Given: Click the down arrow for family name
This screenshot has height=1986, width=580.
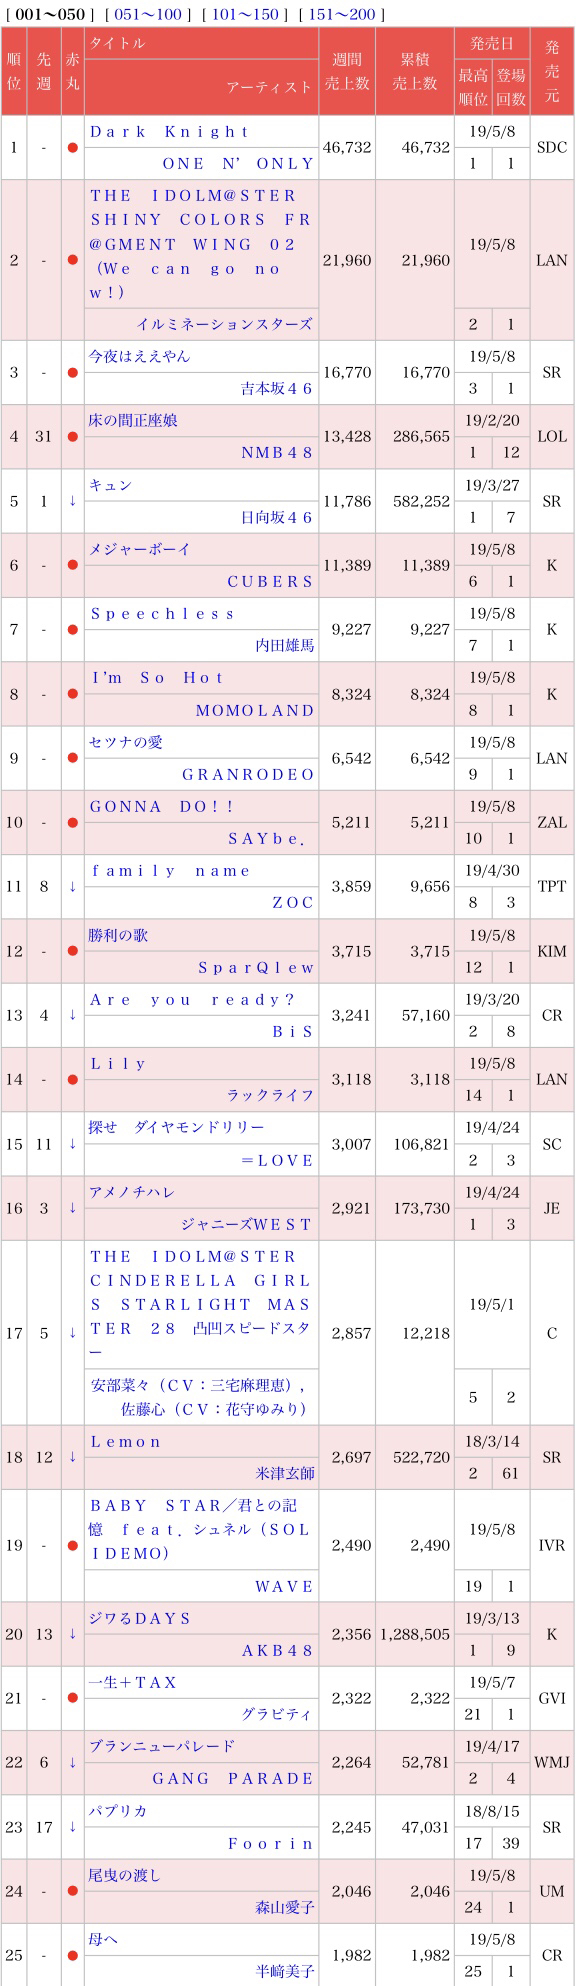Looking at the screenshot, I should click(72, 887).
